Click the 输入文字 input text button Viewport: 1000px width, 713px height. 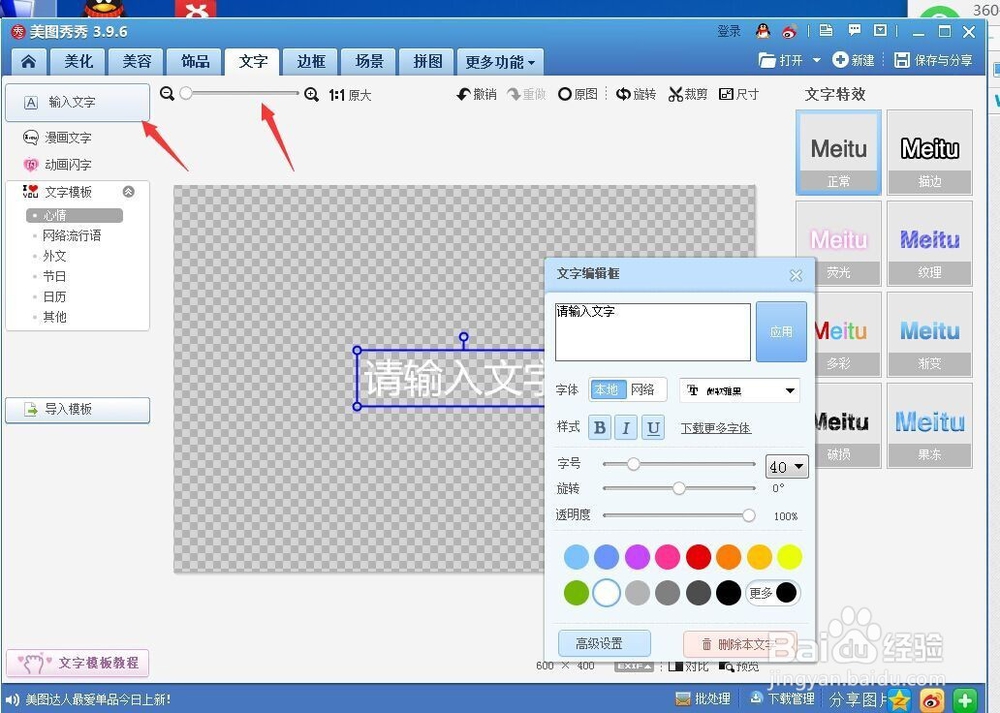point(78,102)
